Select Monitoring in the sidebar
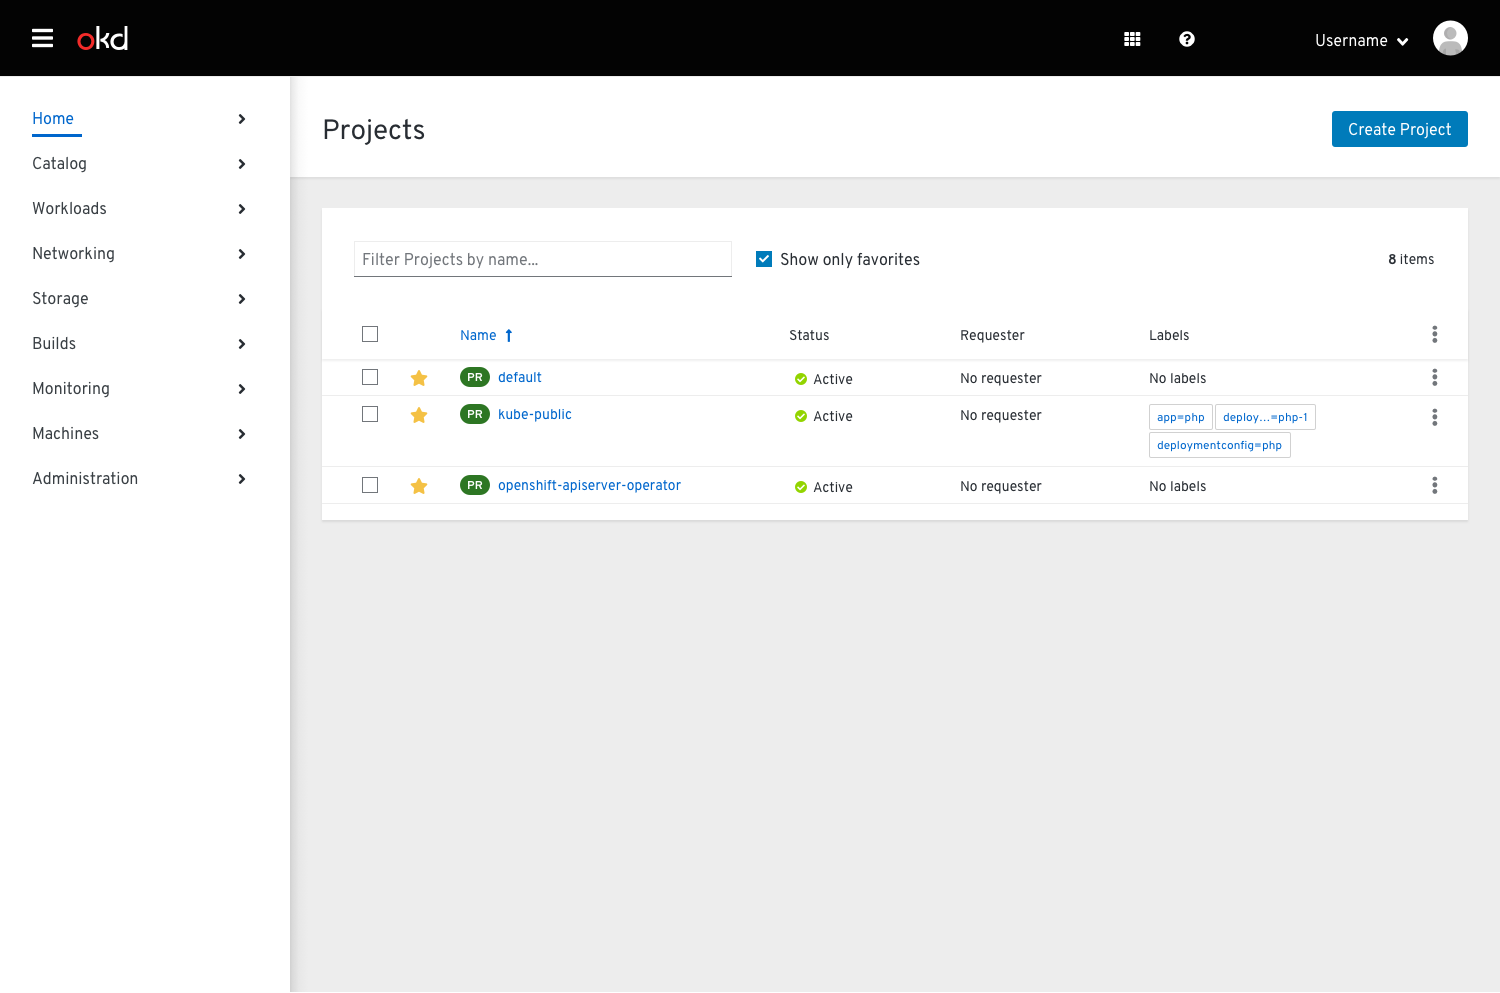Viewport: 1500px width, 993px height. (71, 388)
